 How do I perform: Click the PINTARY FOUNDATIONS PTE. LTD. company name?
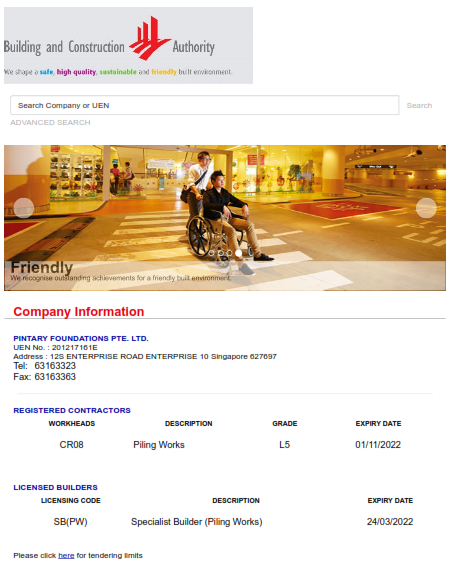click(x=81, y=338)
